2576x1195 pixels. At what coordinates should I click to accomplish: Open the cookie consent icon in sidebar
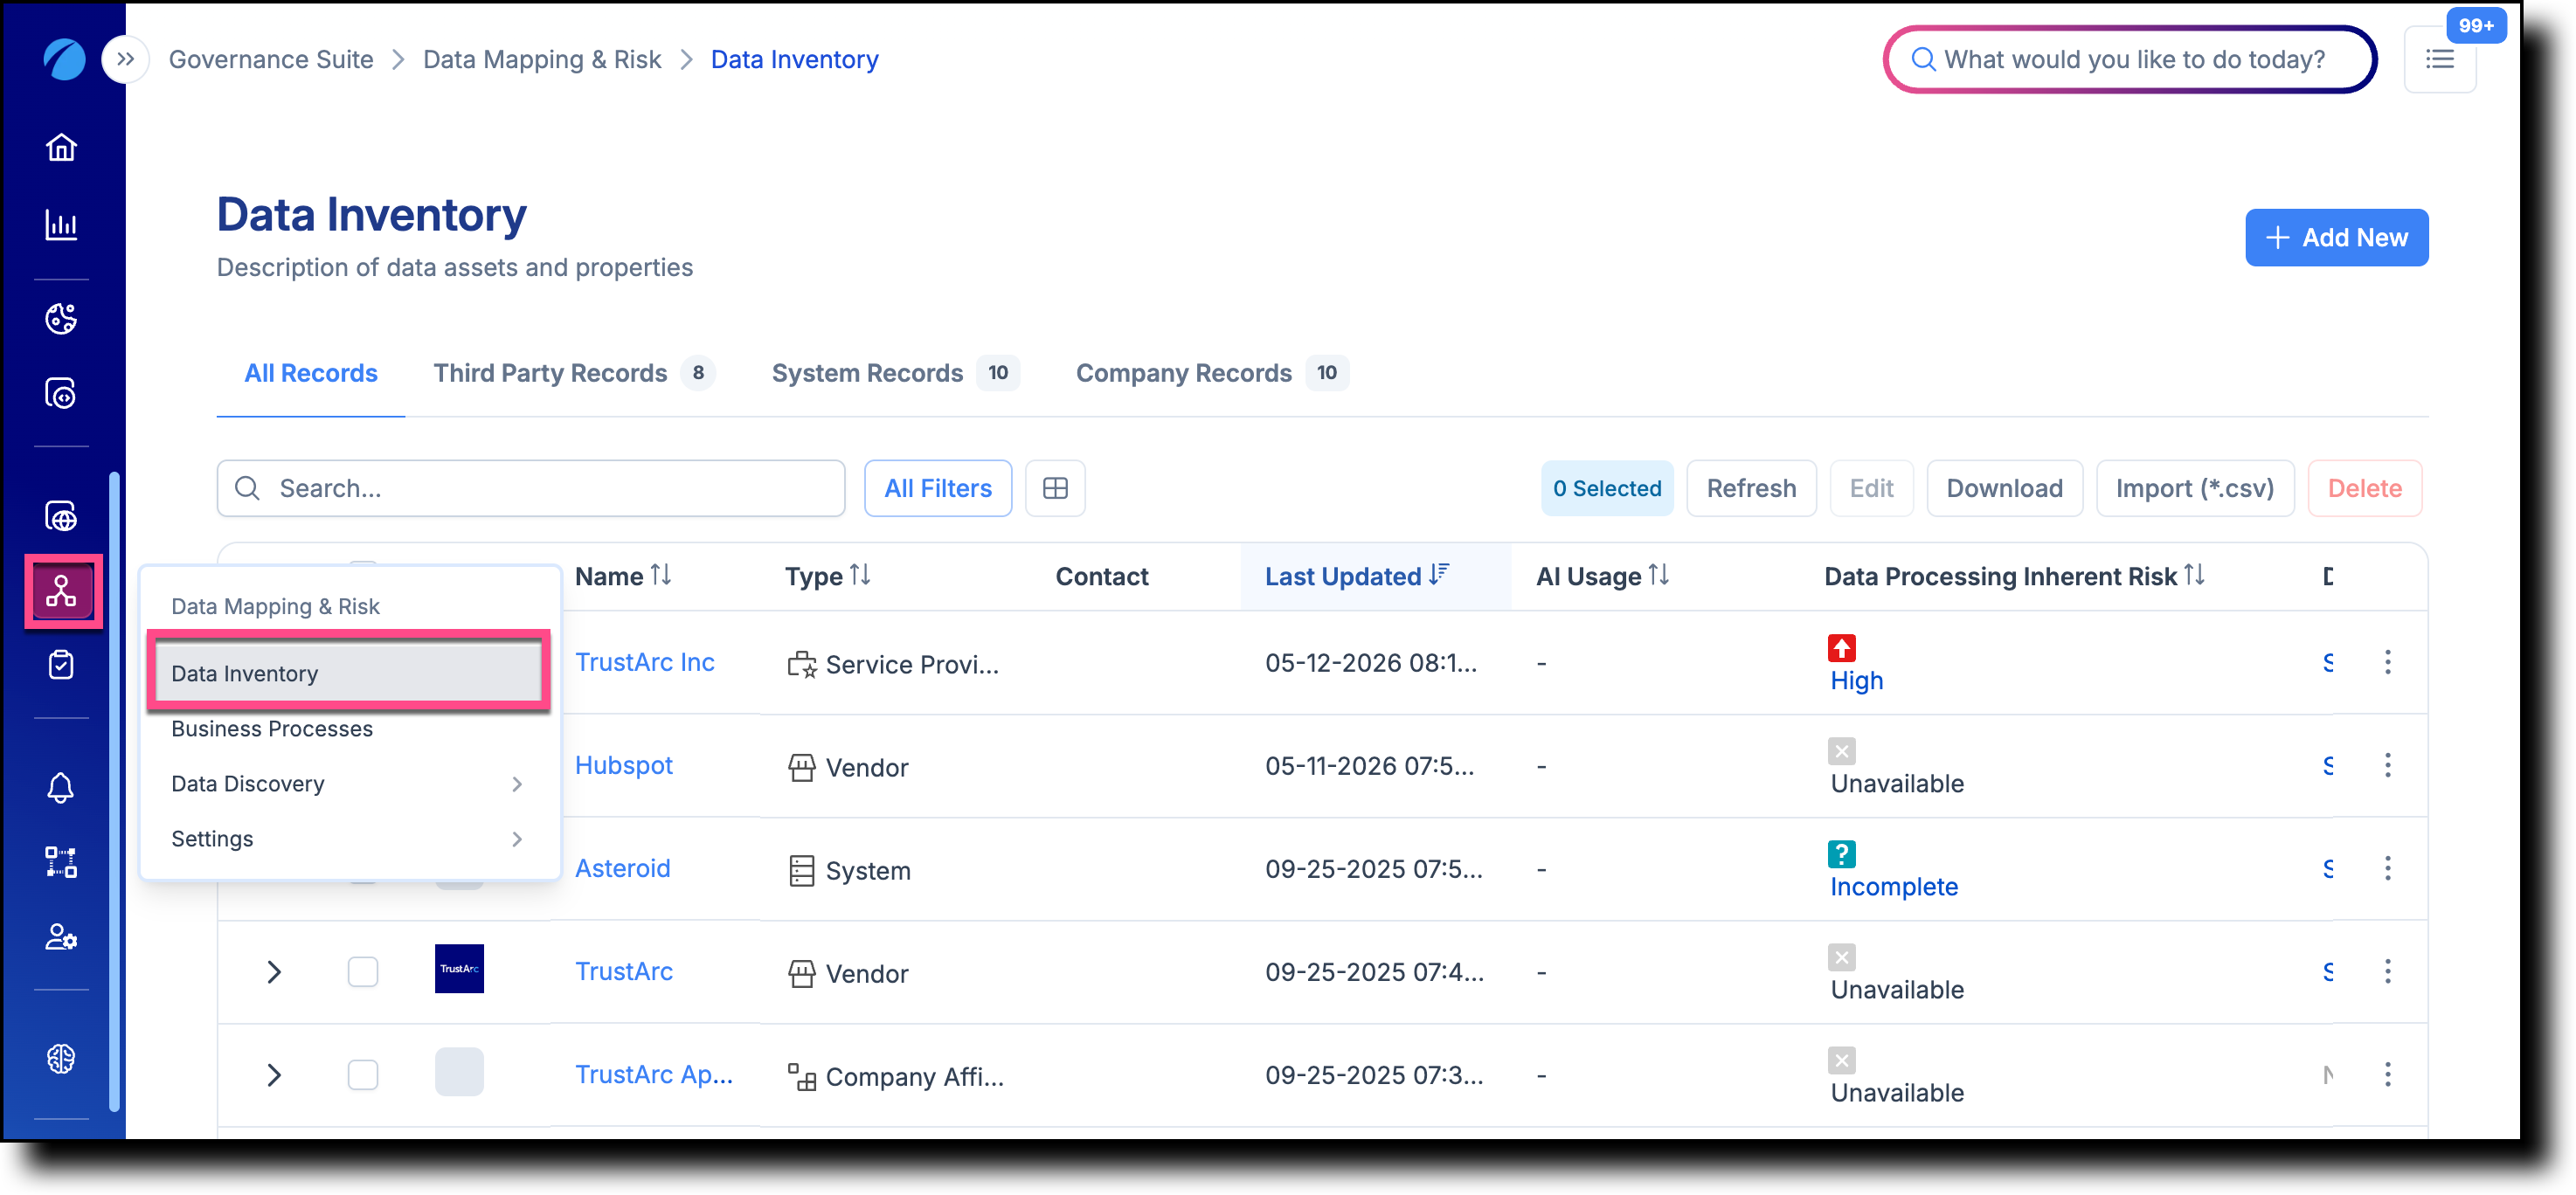[x=61, y=318]
